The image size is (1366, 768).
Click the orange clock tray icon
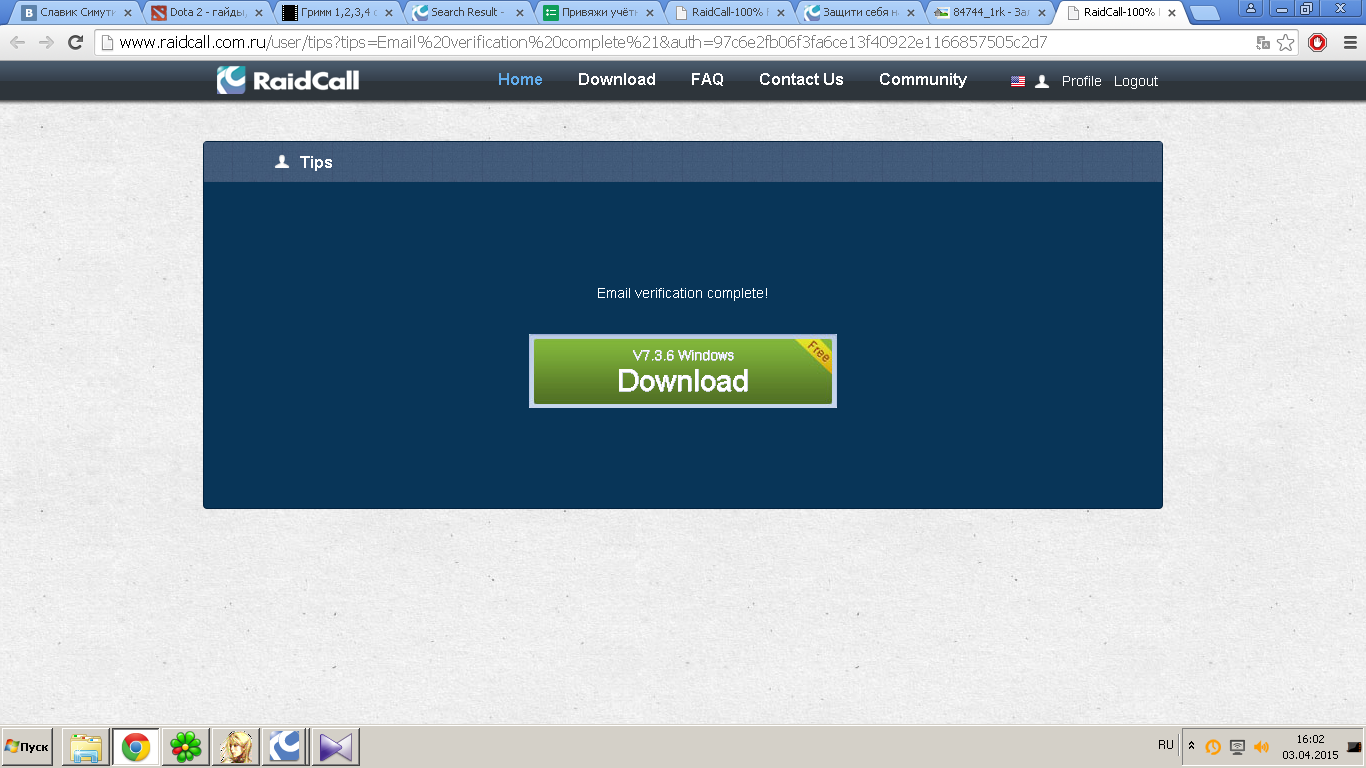(x=1213, y=747)
